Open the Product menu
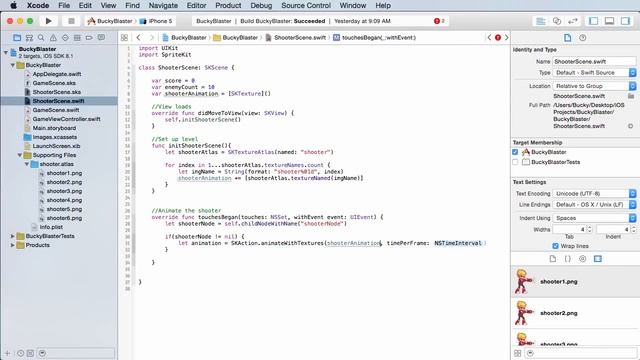This screenshot has height=360, width=640. coord(228,5)
